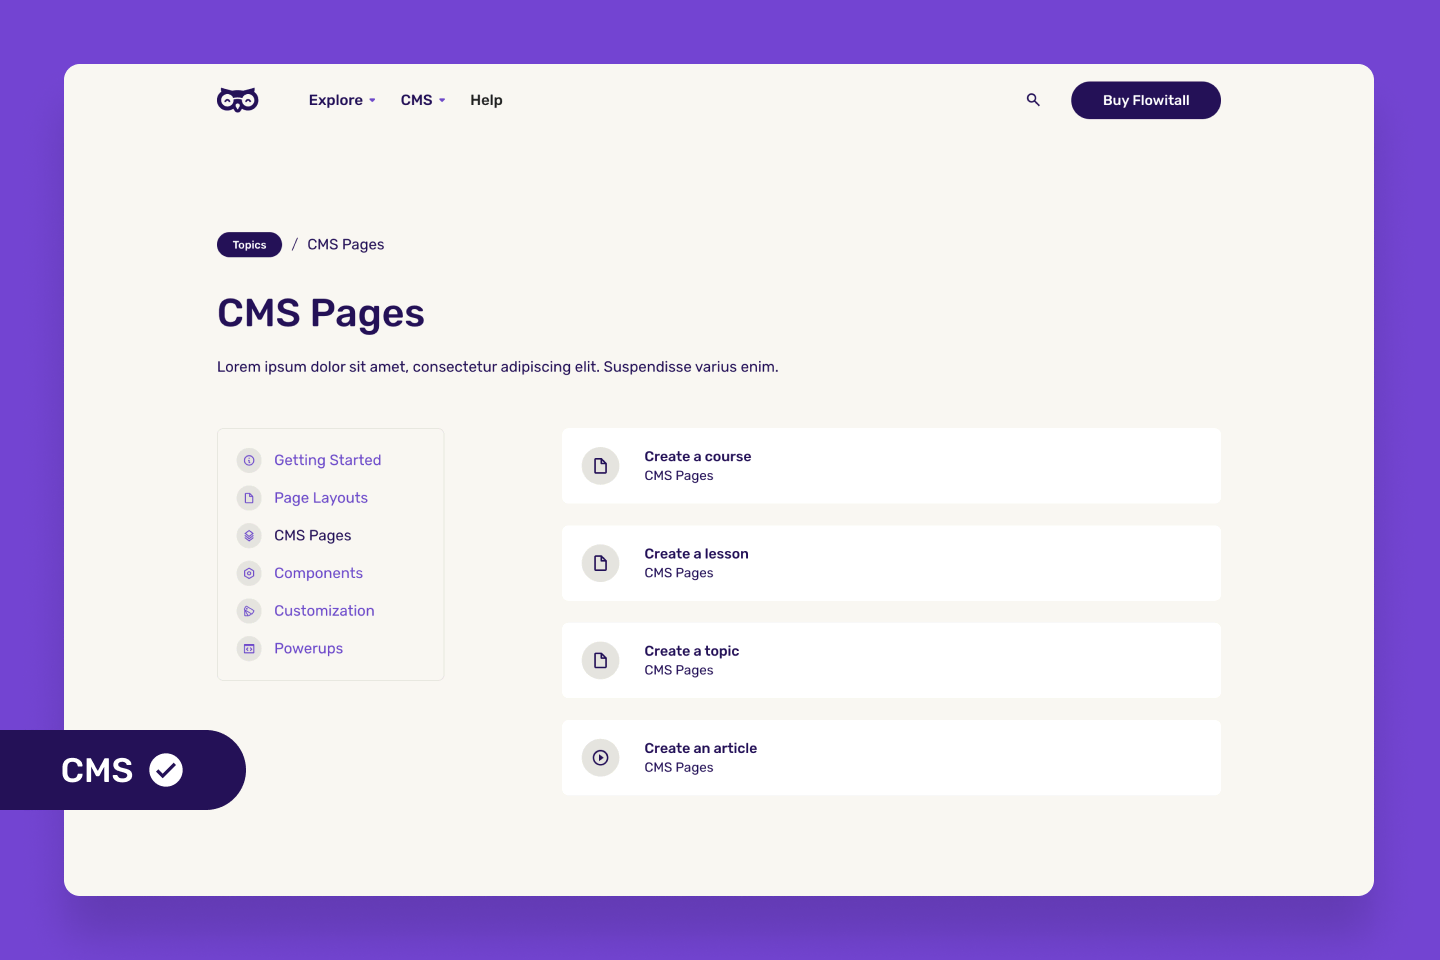Select the Page Layouts document icon

click(x=249, y=497)
